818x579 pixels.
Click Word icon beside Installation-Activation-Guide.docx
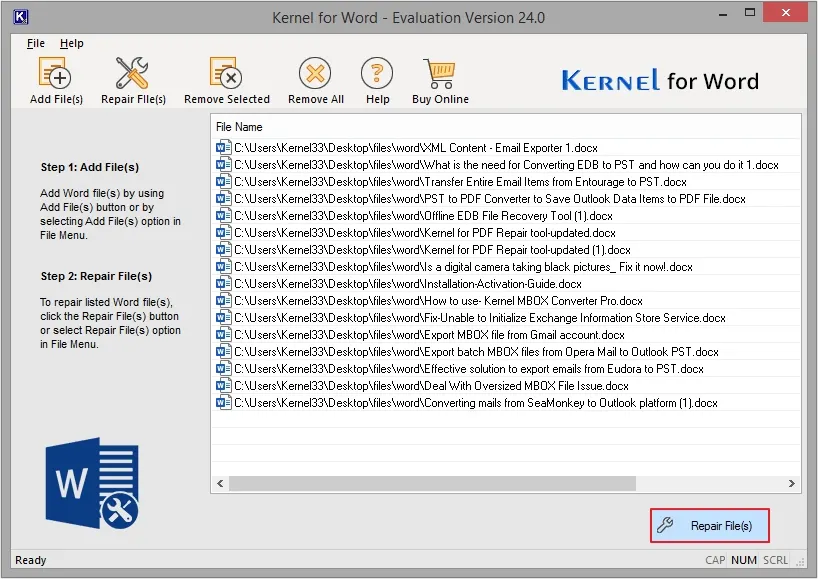coord(223,284)
